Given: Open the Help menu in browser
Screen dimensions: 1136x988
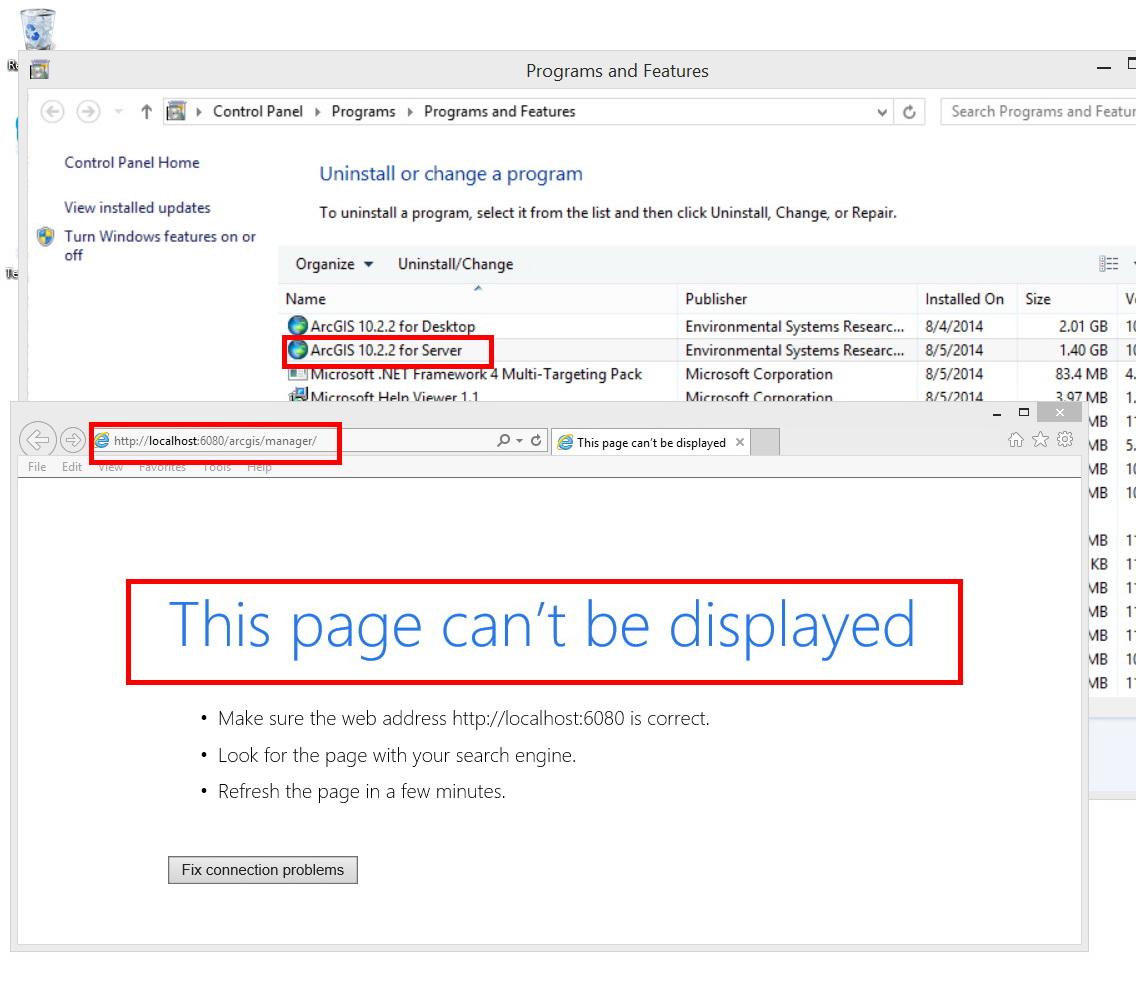Looking at the screenshot, I should tap(259, 467).
